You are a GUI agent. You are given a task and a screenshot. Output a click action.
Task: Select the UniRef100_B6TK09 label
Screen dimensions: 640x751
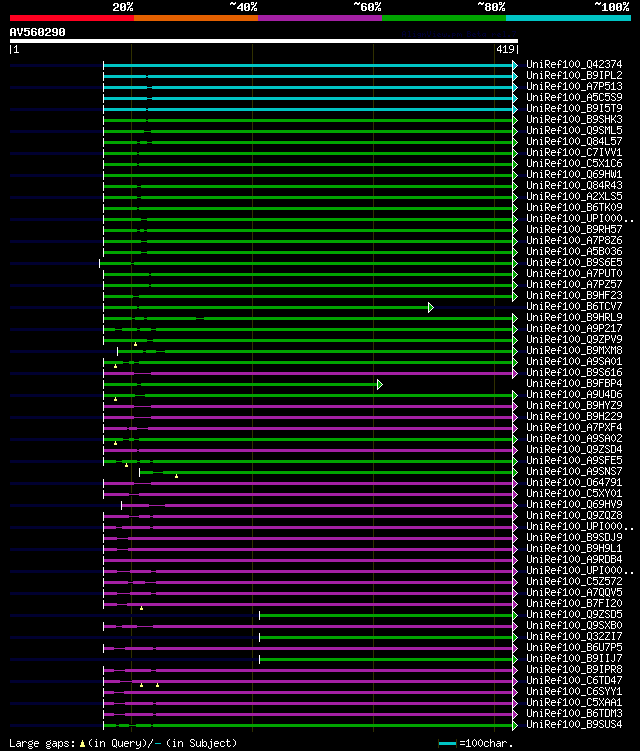pos(574,207)
